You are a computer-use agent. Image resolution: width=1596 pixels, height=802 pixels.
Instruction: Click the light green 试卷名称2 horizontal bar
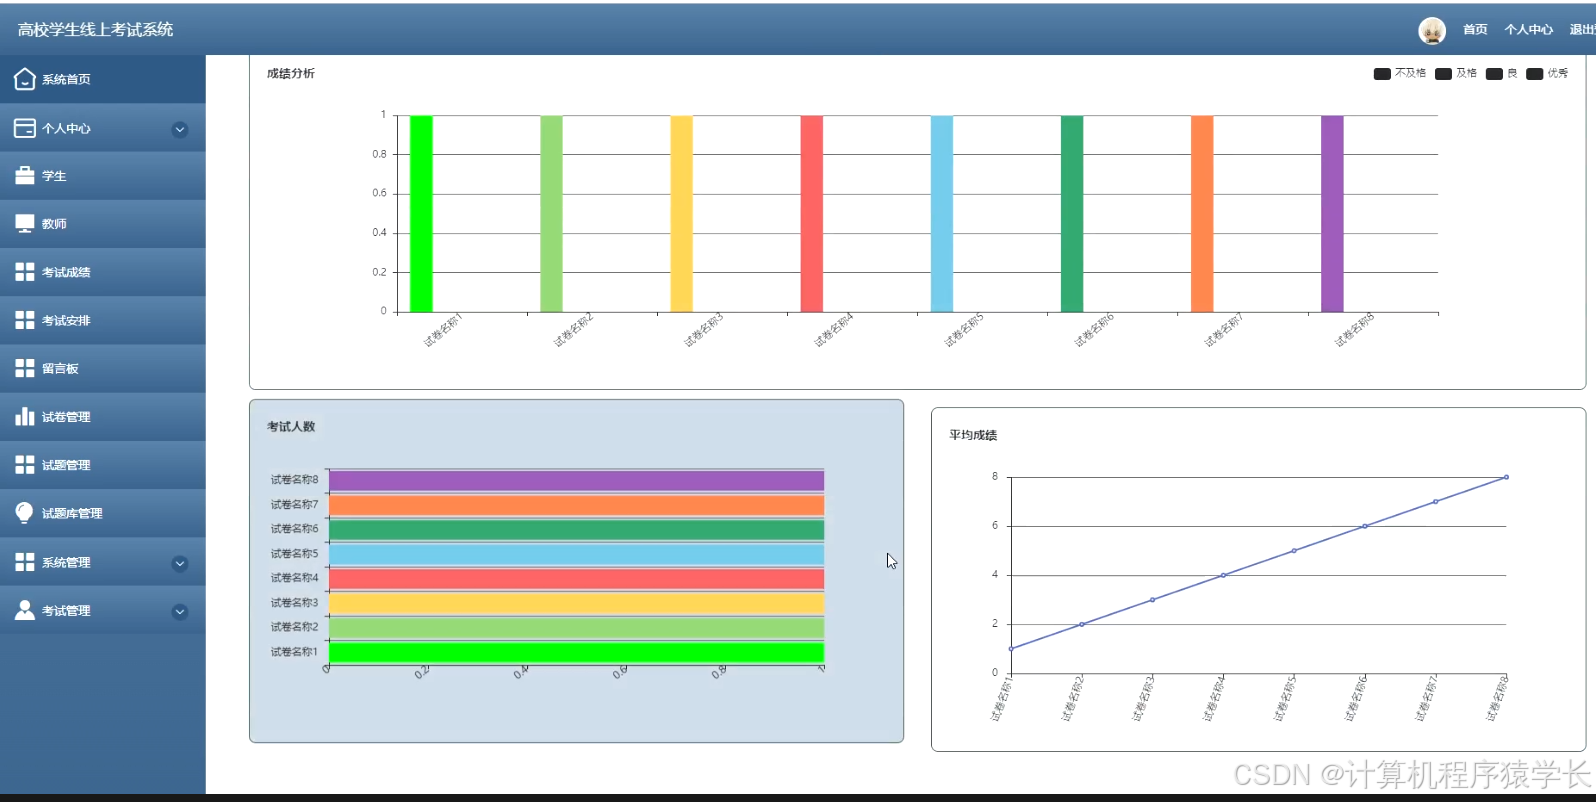tap(576, 628)
